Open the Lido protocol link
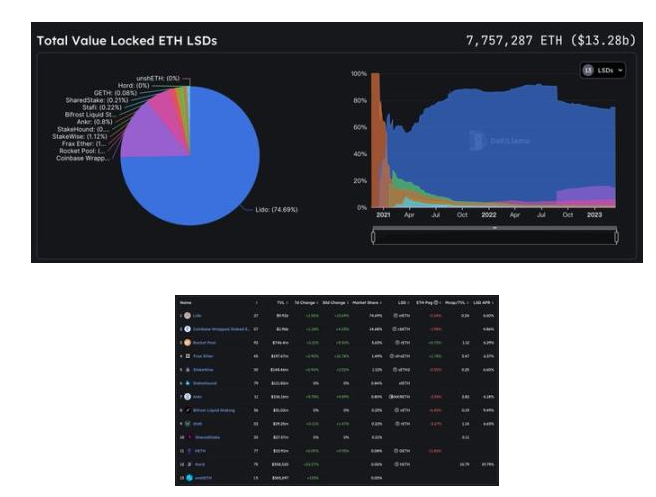The height and width of the screenshot is (497, 656). click(x=197, y=315)
